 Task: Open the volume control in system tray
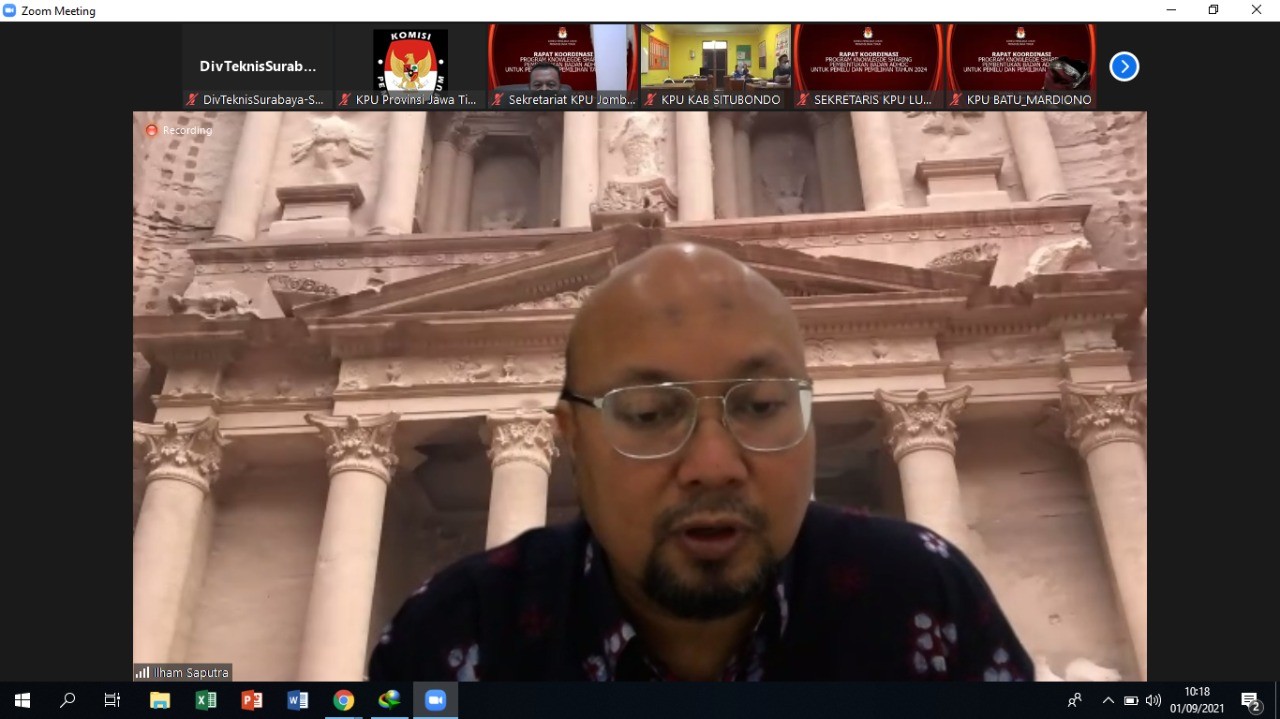(x=1153, y=700)
